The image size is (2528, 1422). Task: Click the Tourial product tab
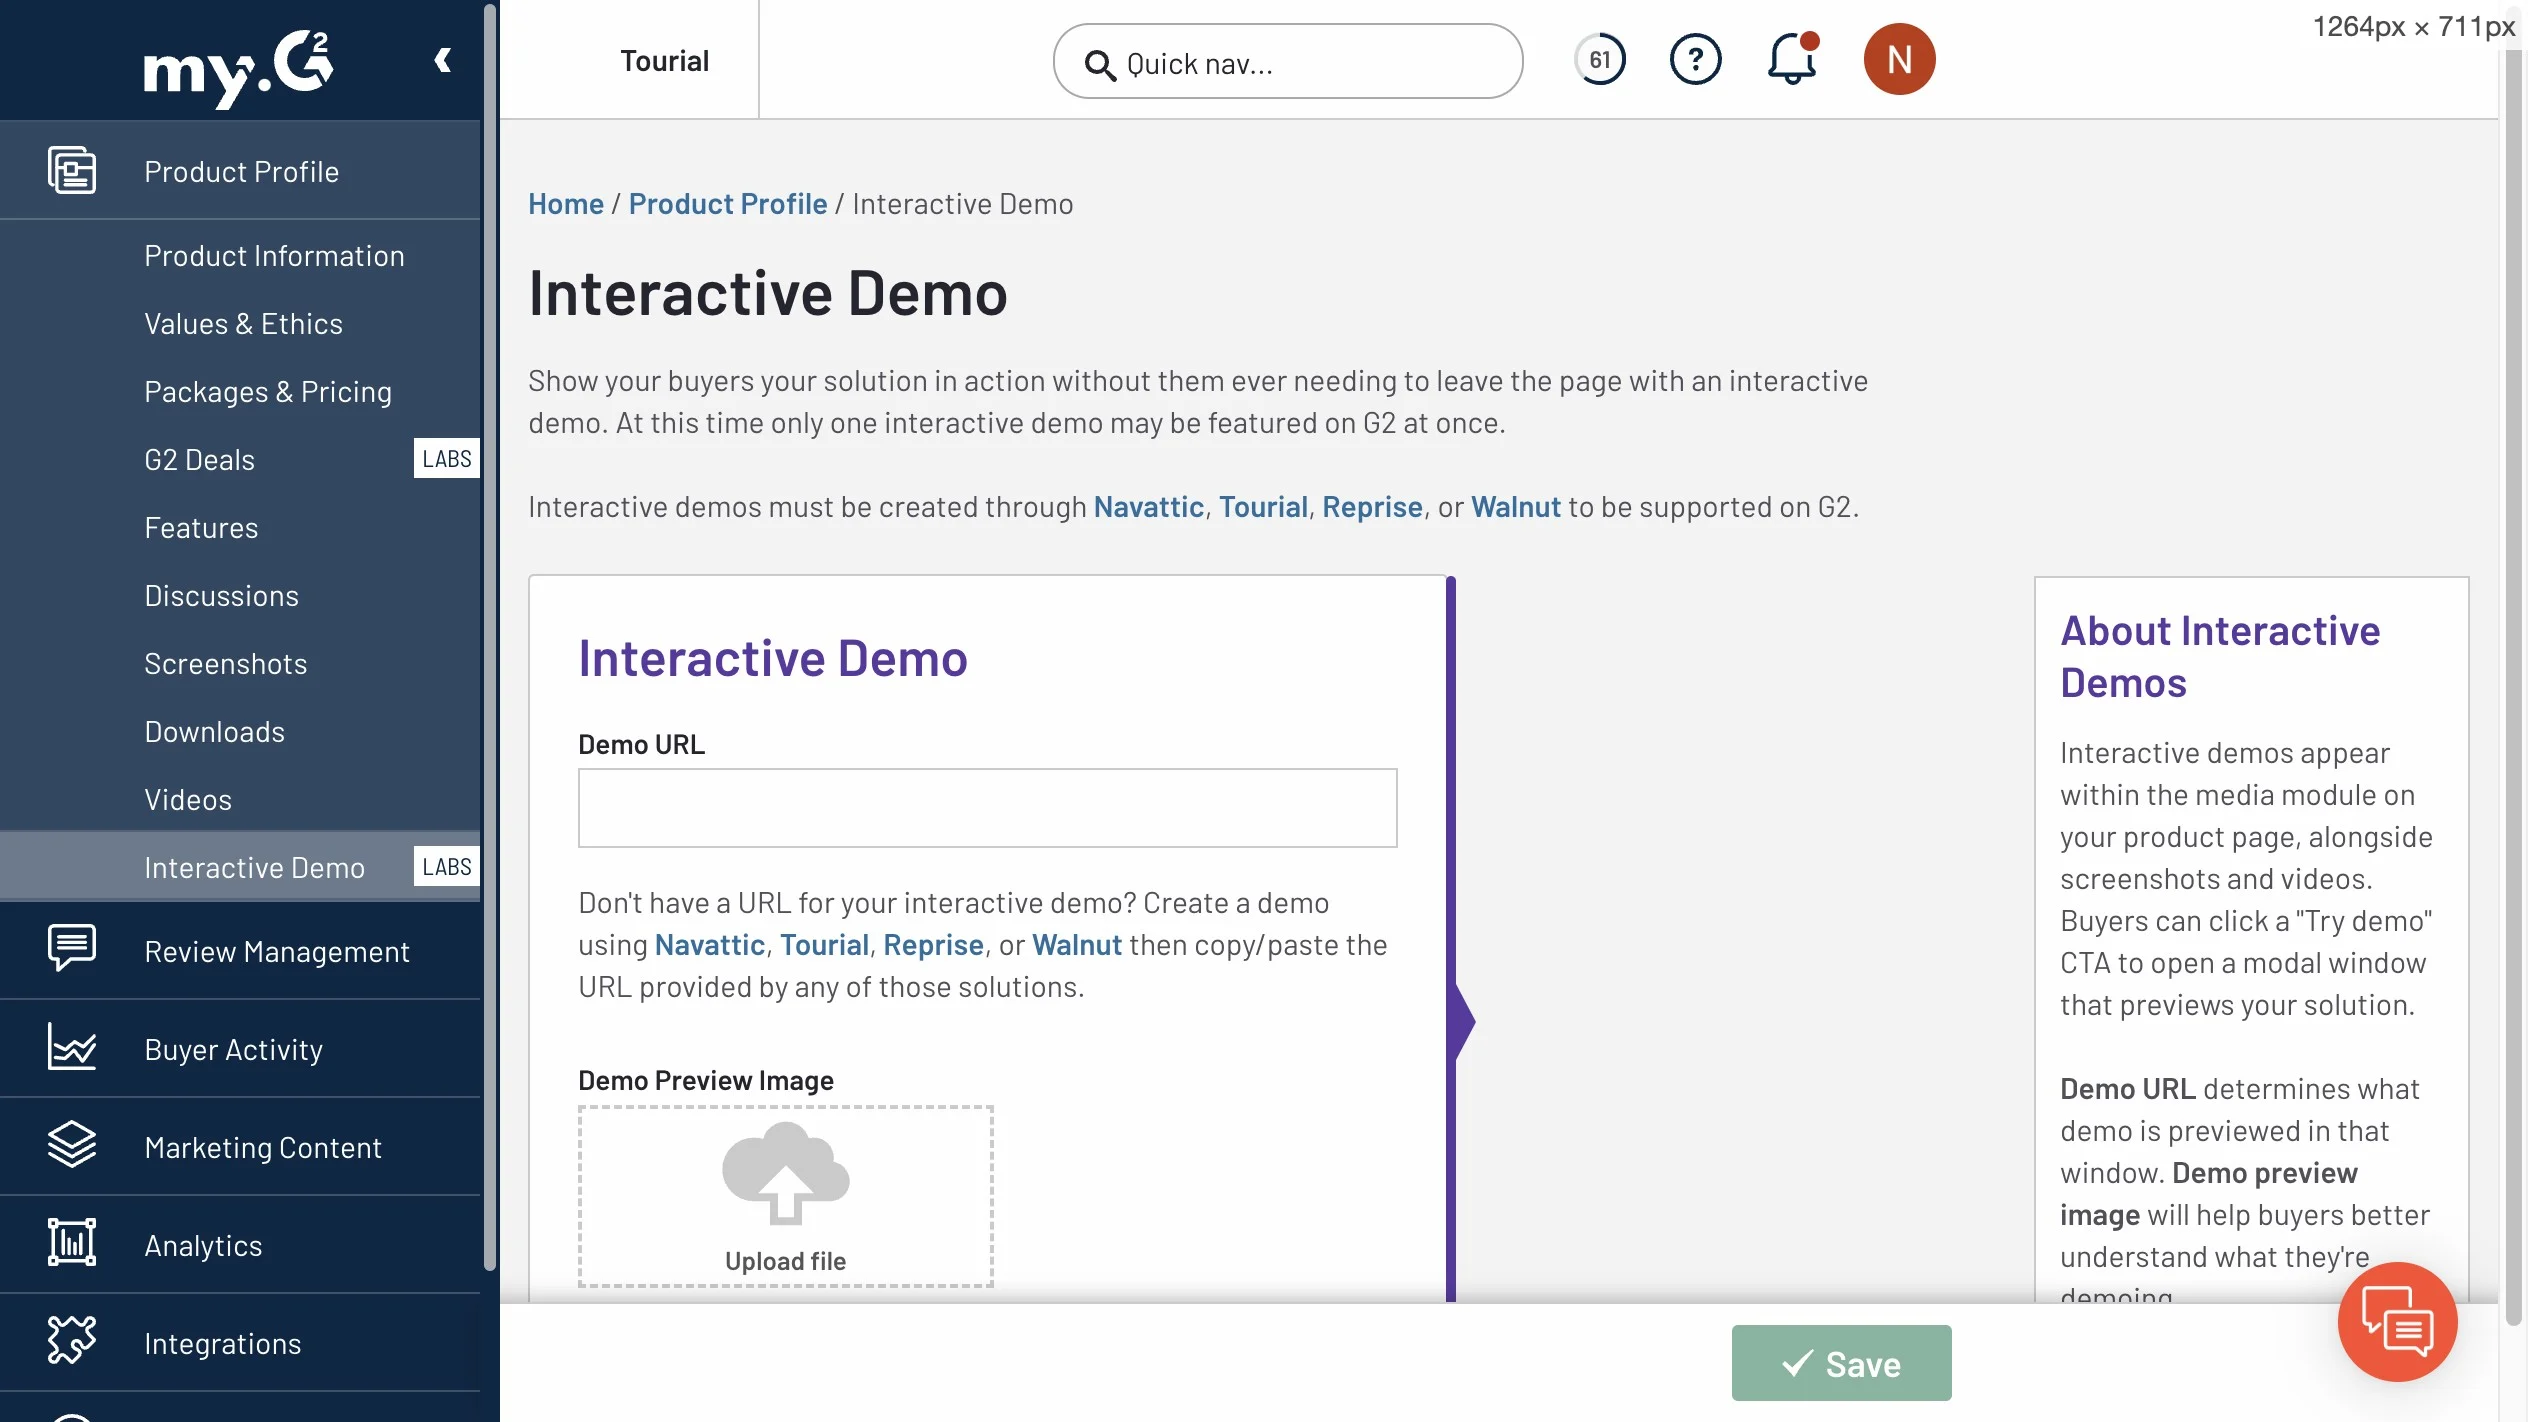point(664,61)
